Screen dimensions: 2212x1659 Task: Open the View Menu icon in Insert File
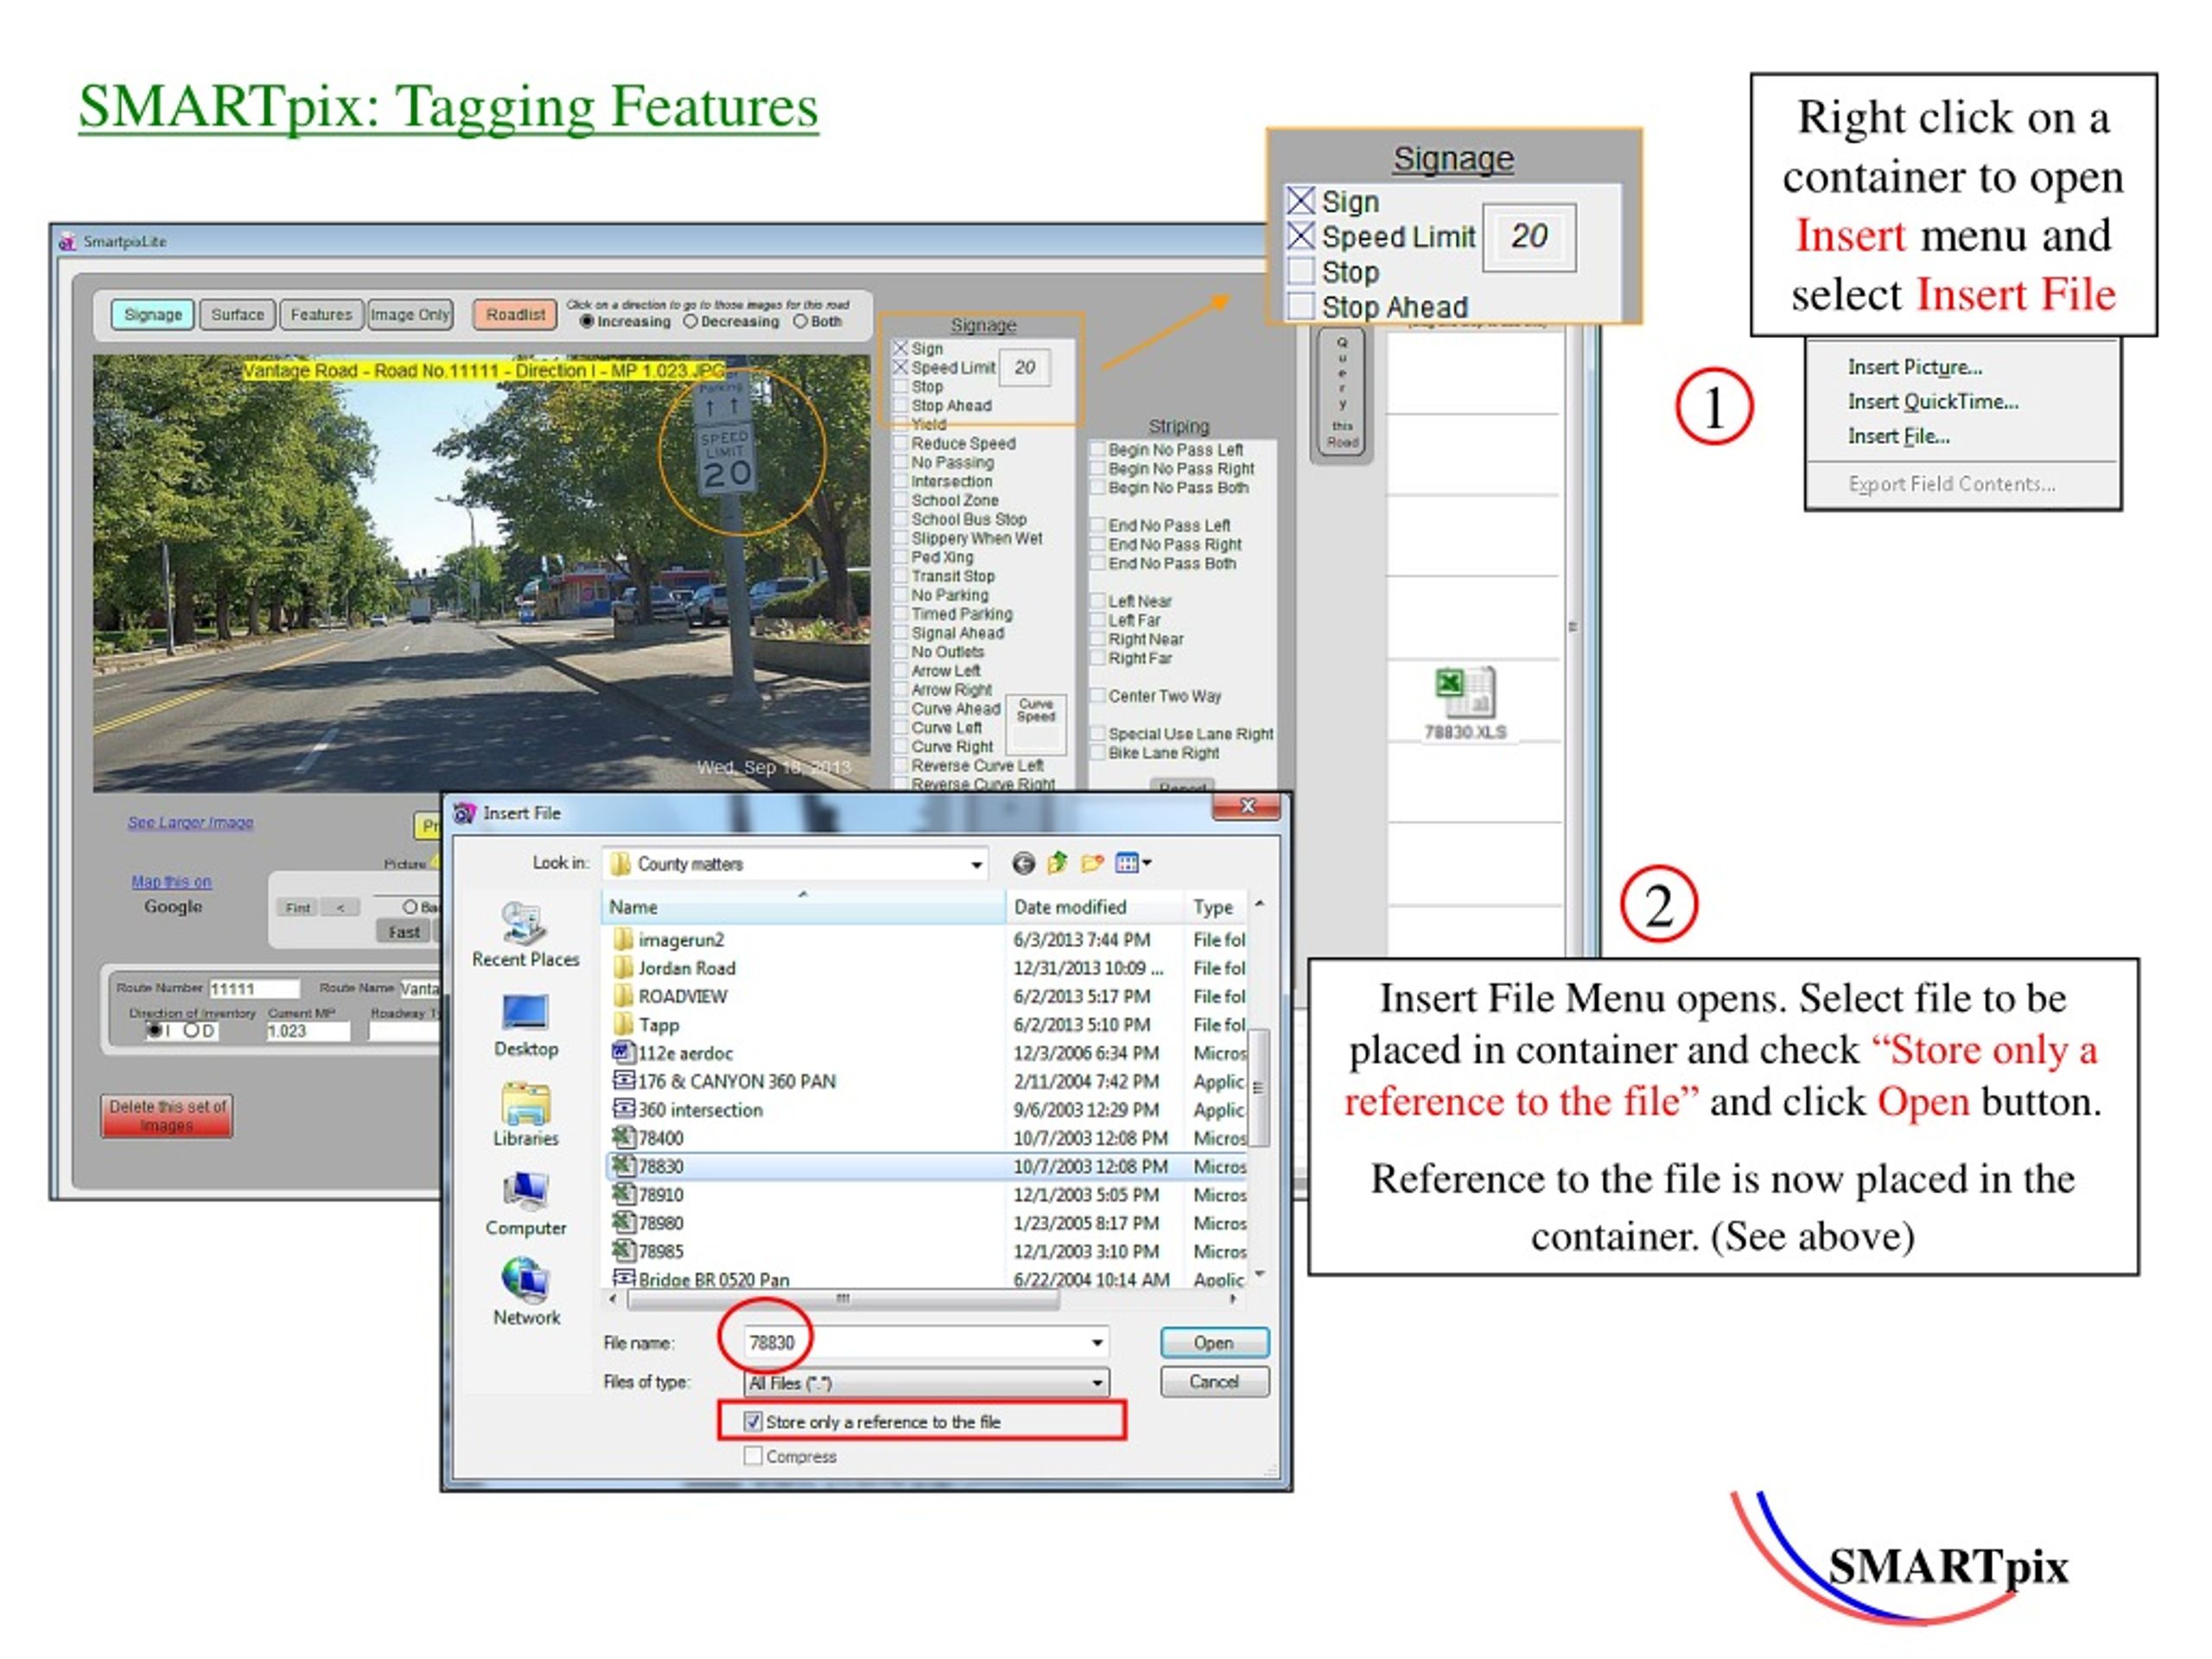1132,863
